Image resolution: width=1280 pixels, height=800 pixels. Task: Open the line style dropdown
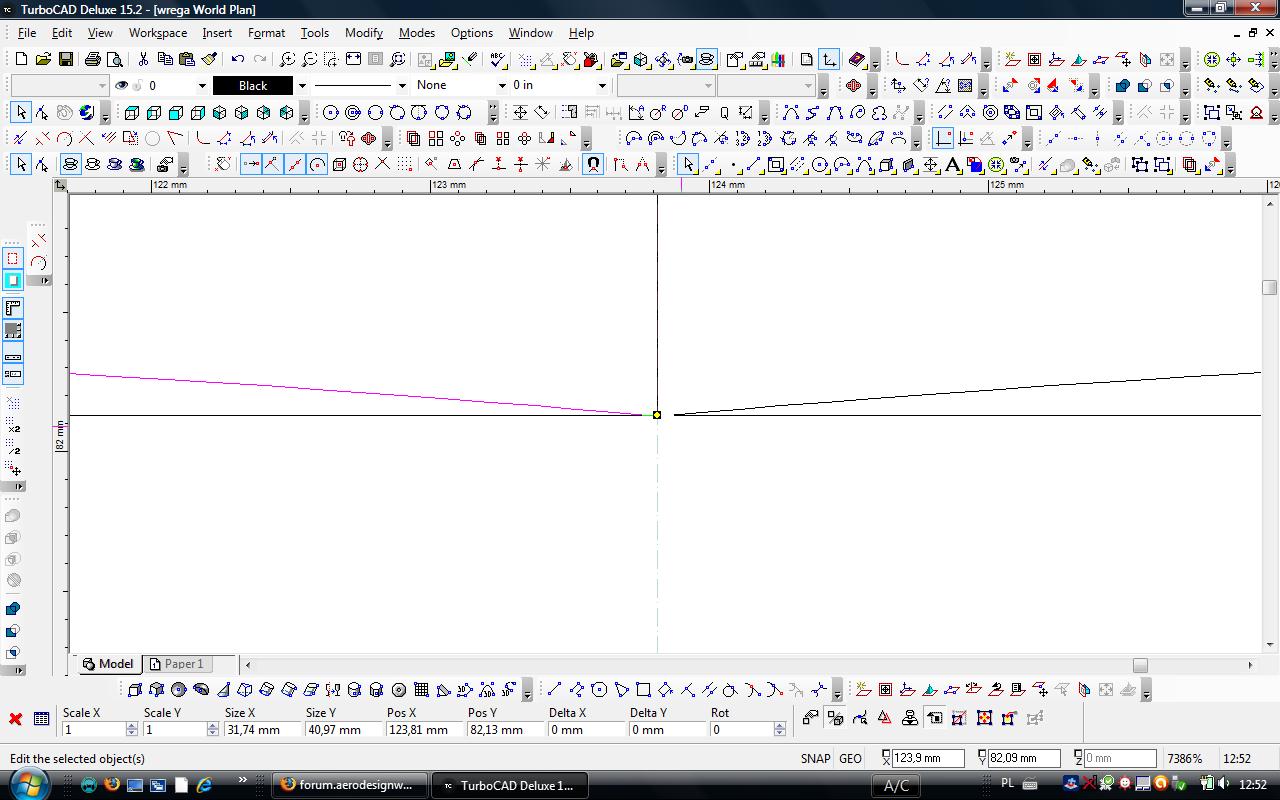[402, 86]
